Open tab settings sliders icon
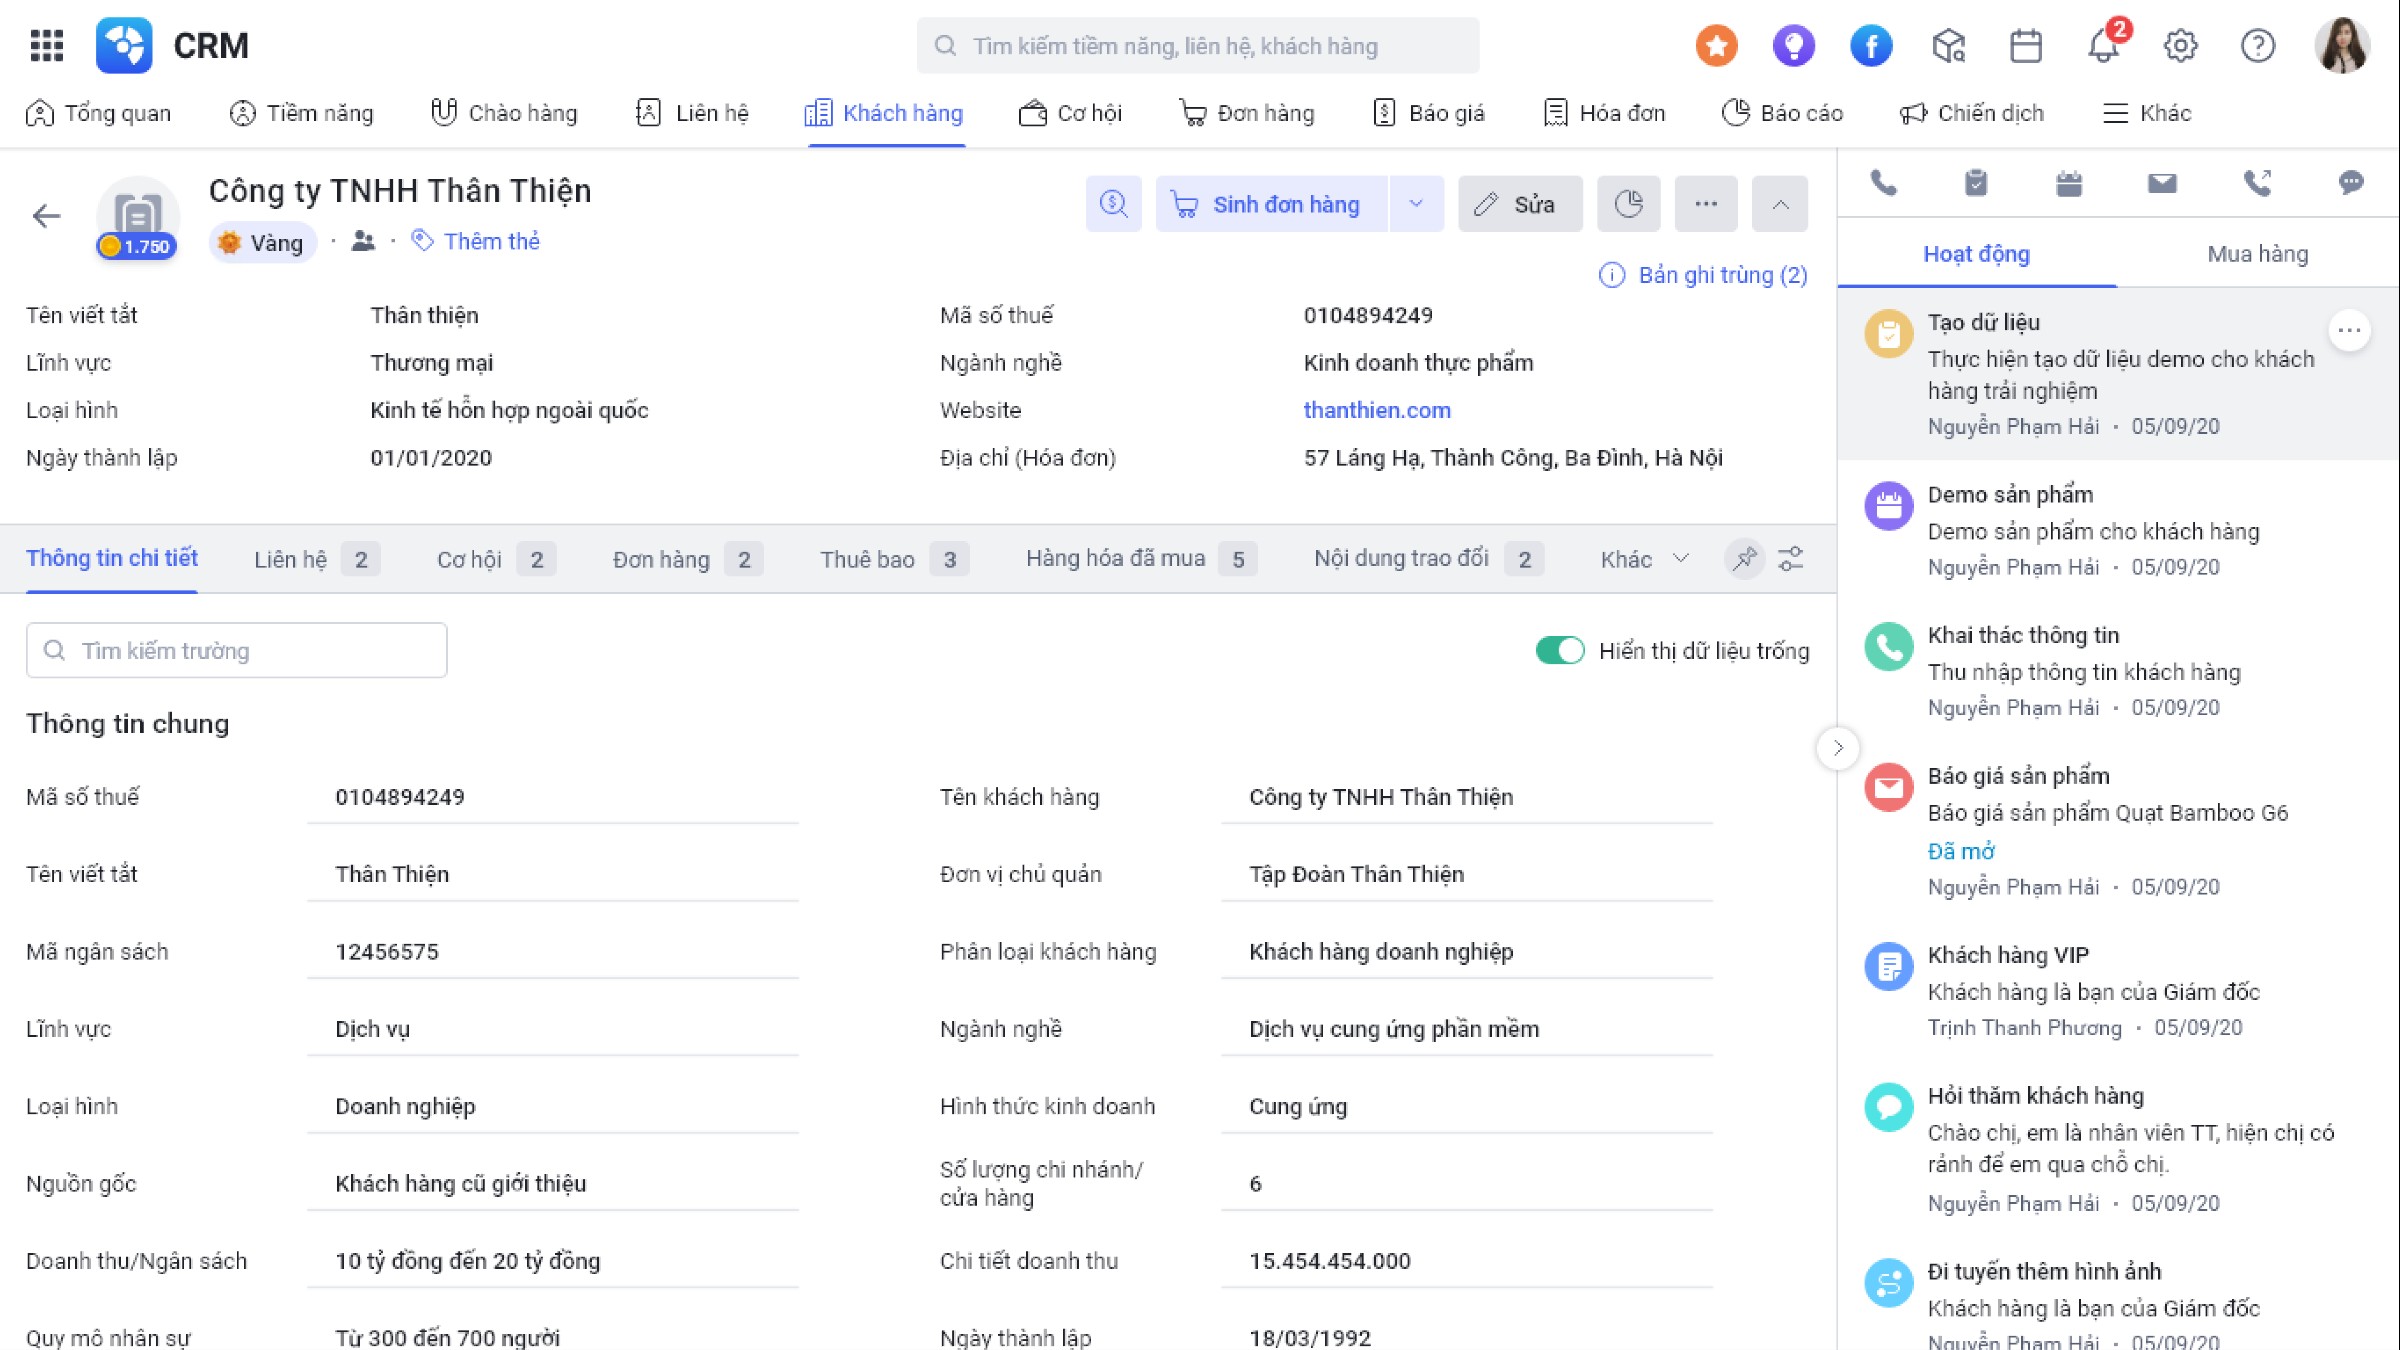 pyautogui.click(x=1791, y=559)
